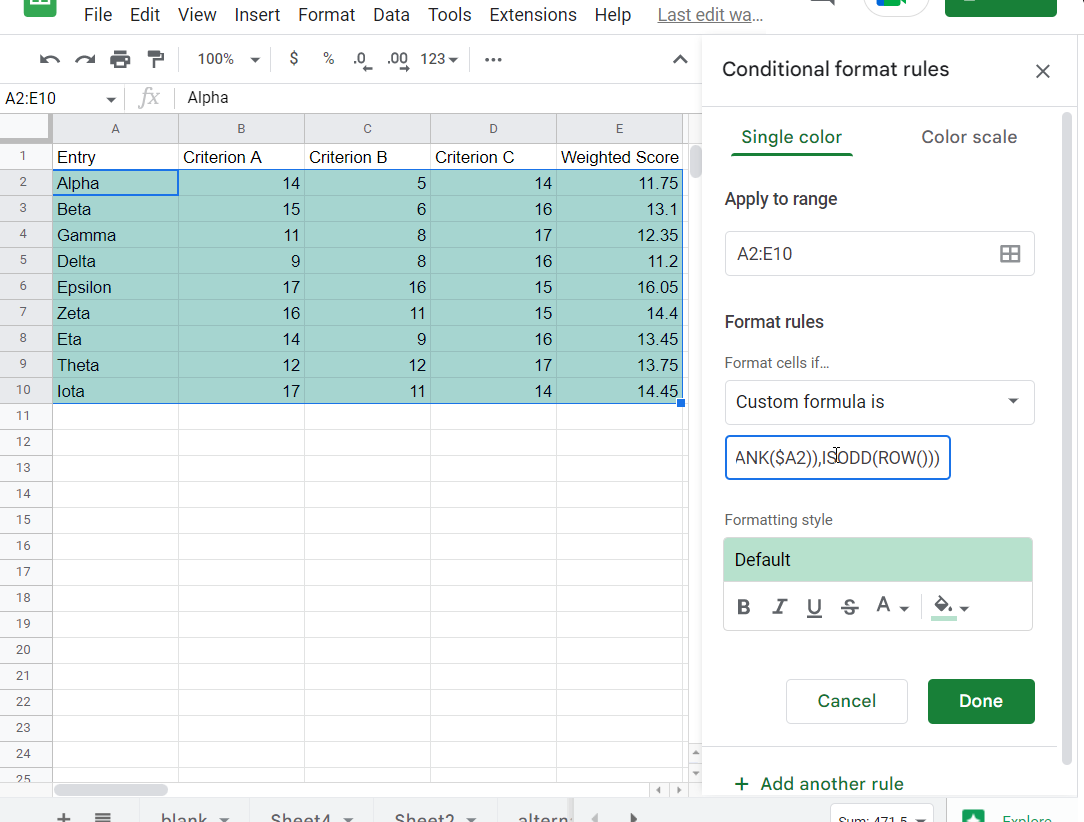
Task: Click the Cancel button
Action: [847, 701]
